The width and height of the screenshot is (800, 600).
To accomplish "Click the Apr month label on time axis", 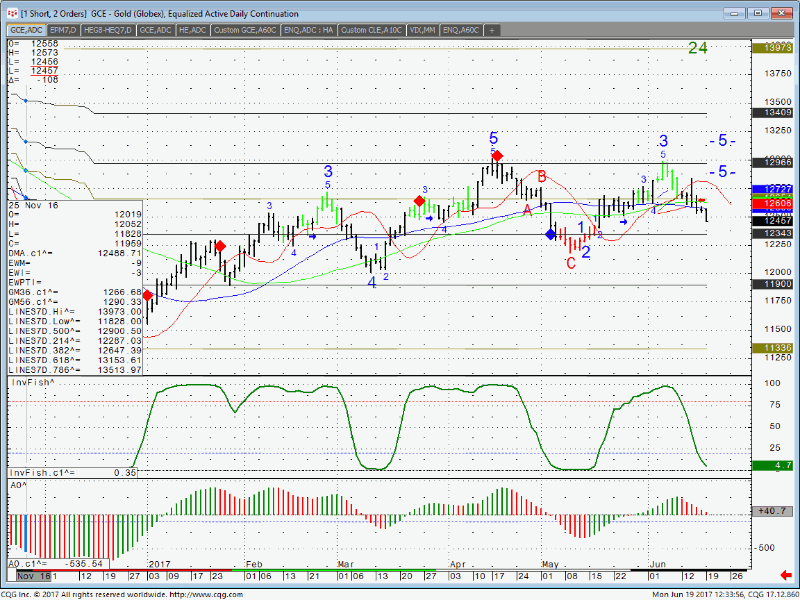I will coord(458,564).
